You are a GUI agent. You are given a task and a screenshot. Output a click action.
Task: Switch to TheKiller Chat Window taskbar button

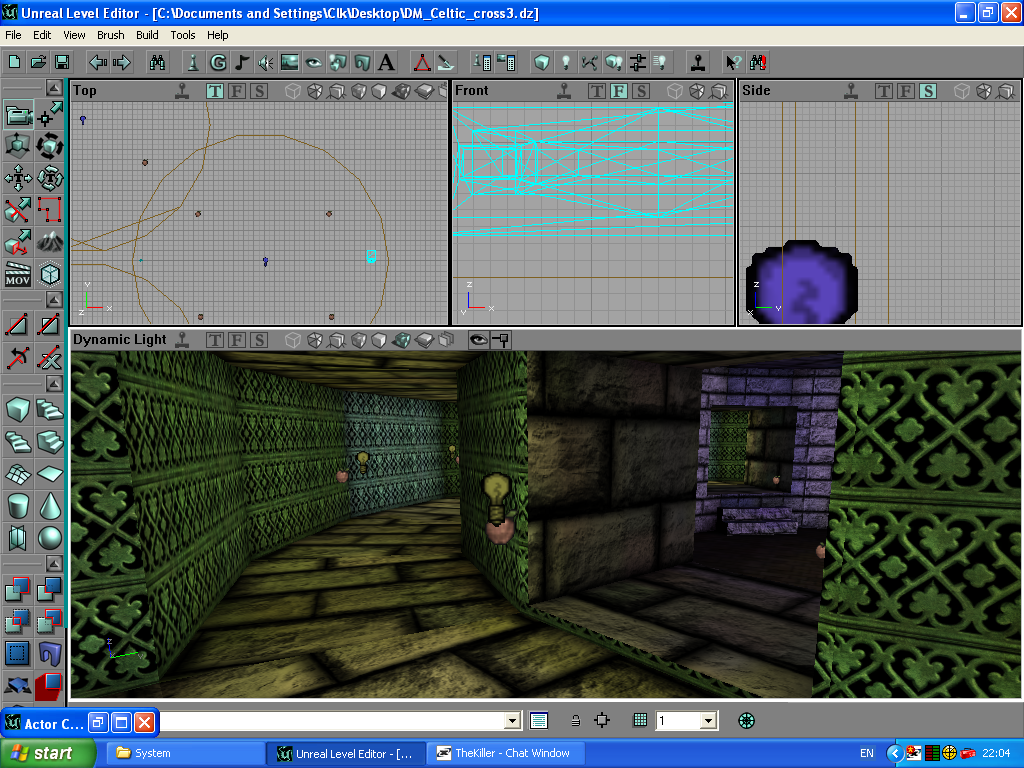(505, 753)
